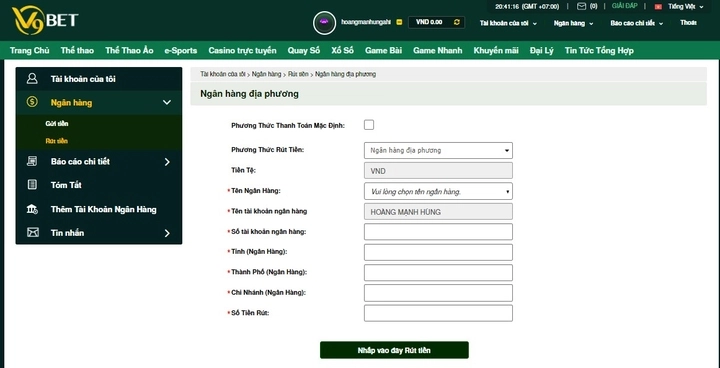Open e-Sports section

181,51
